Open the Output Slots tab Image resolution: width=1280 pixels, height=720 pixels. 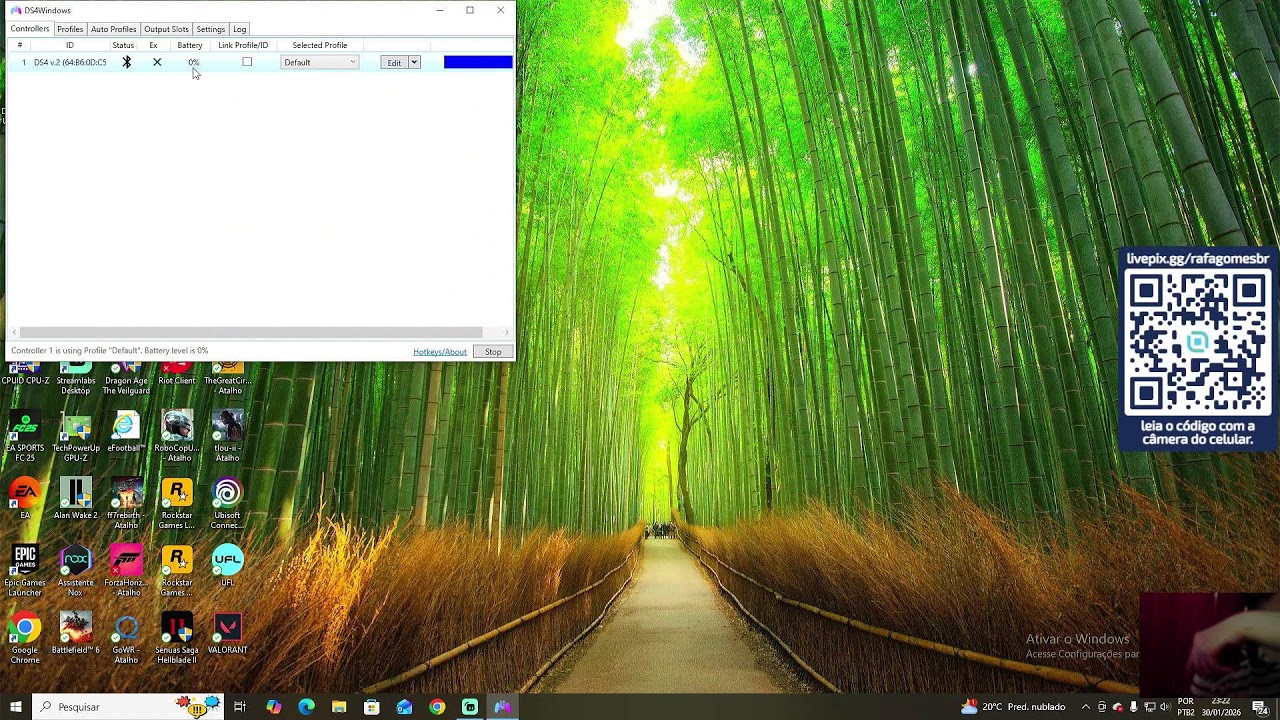click(166, 29)
